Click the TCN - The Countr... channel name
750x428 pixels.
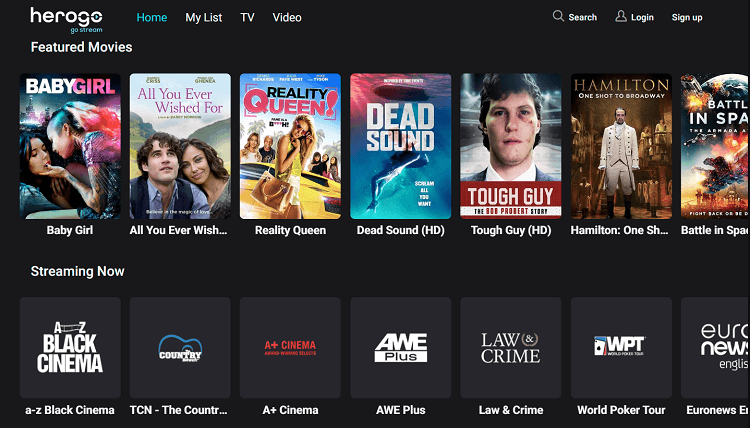pyautogui.click(x=178, y=410)
